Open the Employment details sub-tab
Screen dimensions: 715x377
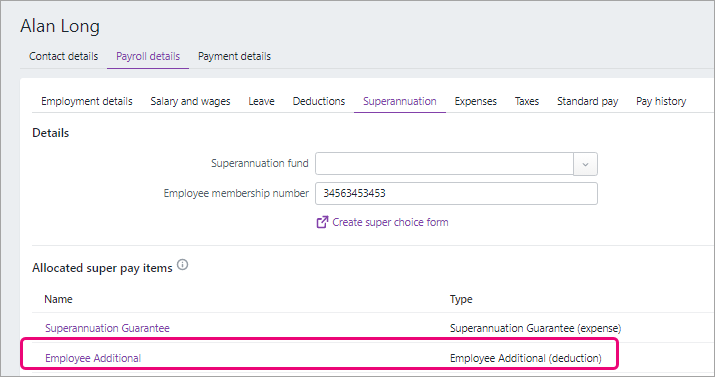click(x=87, y=101)
